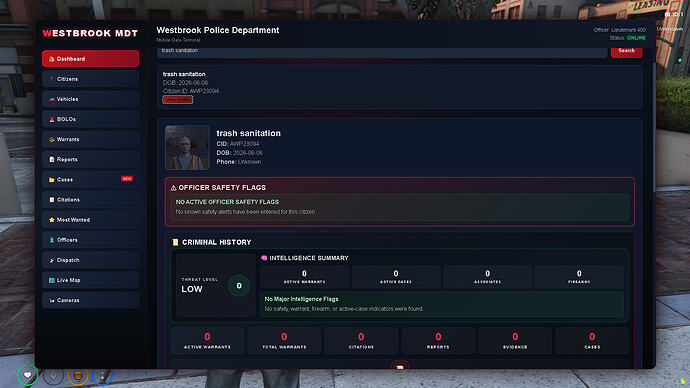Click the heart health HUD icon
The image size is (690, 388).
(x=27, y=375)
